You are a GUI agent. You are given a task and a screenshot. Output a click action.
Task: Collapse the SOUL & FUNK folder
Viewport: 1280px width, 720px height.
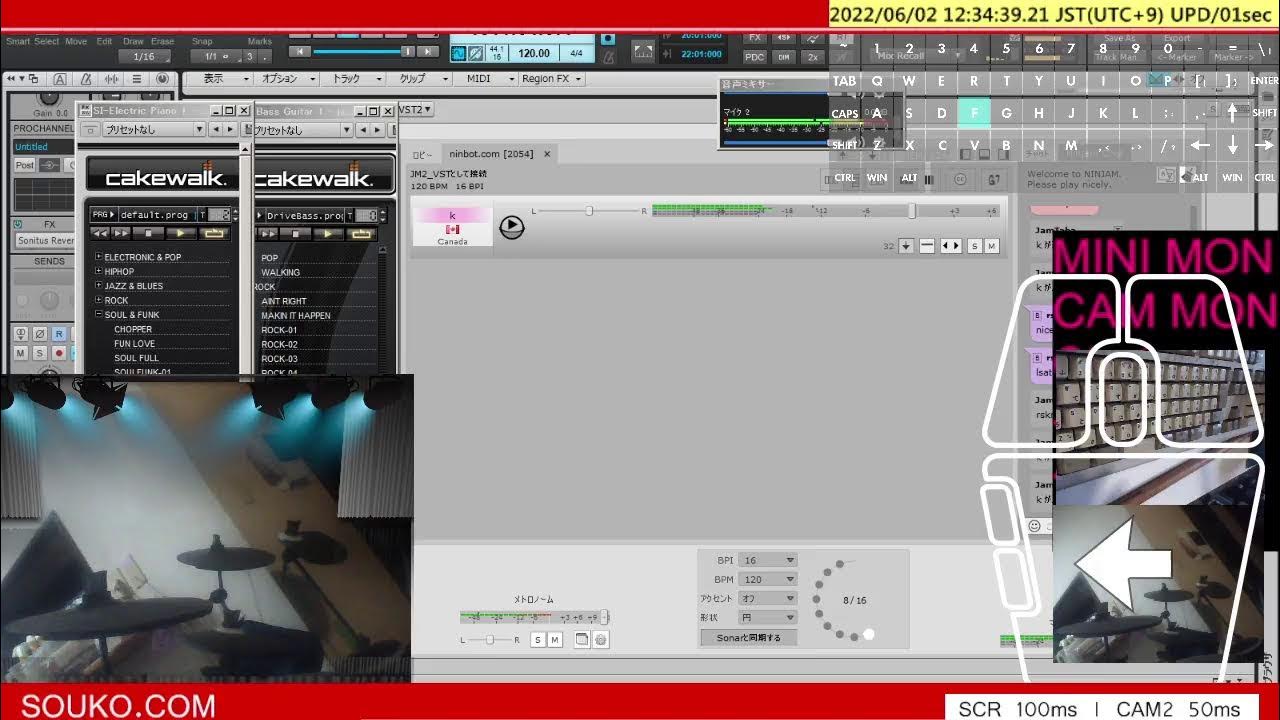pyautogui.click(x=98, y=315)
